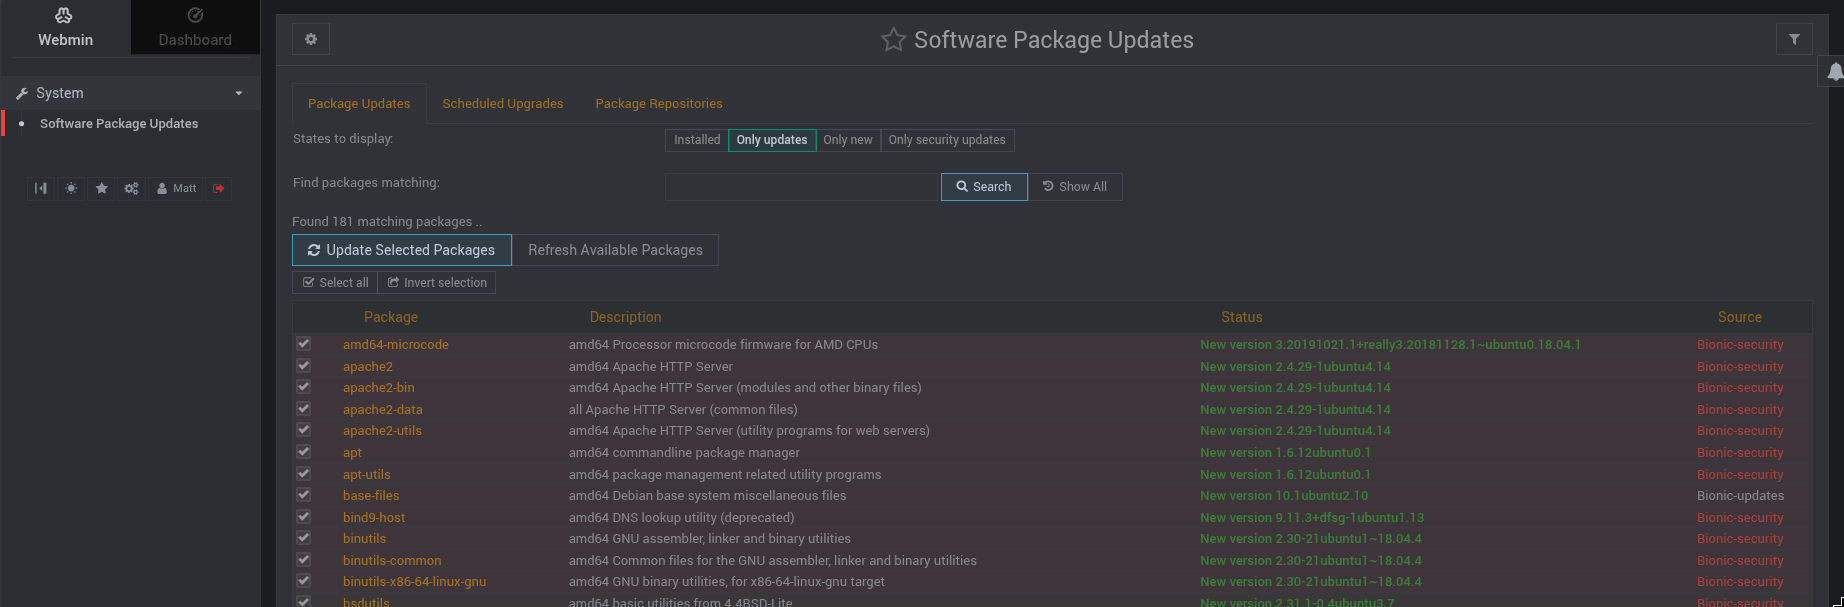Sort by the Package column header
The height and width of the screenshot is (607, 1844).
point(391,317)
